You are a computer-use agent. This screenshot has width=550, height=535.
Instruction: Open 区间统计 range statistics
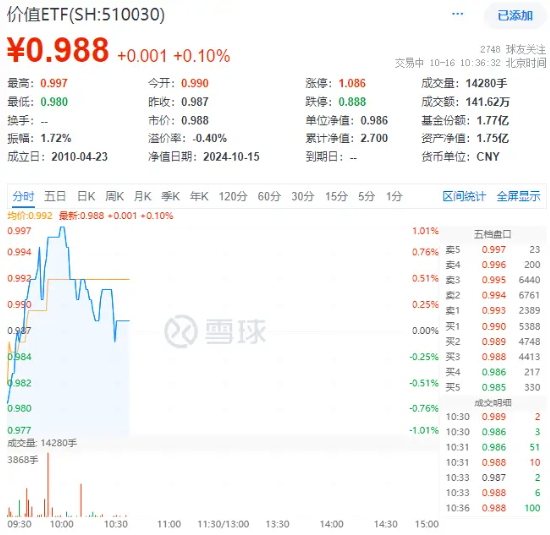click(x=464, y=196)
